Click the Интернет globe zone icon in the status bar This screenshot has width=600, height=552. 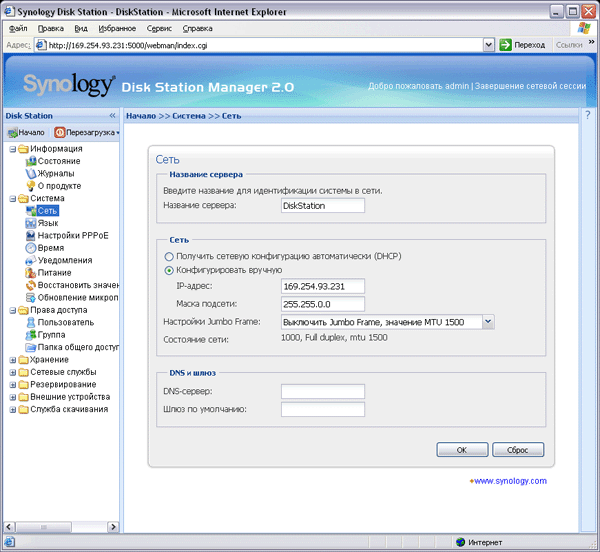[460, 542]
